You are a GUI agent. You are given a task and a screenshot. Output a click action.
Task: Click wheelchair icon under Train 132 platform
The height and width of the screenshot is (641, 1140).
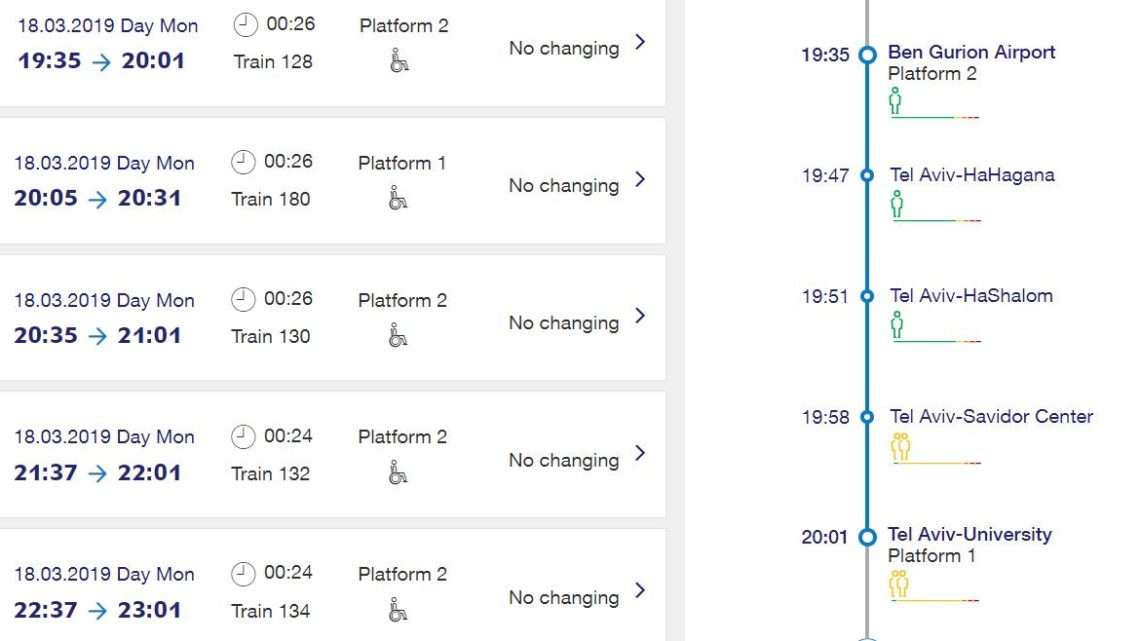coord(398,472)
